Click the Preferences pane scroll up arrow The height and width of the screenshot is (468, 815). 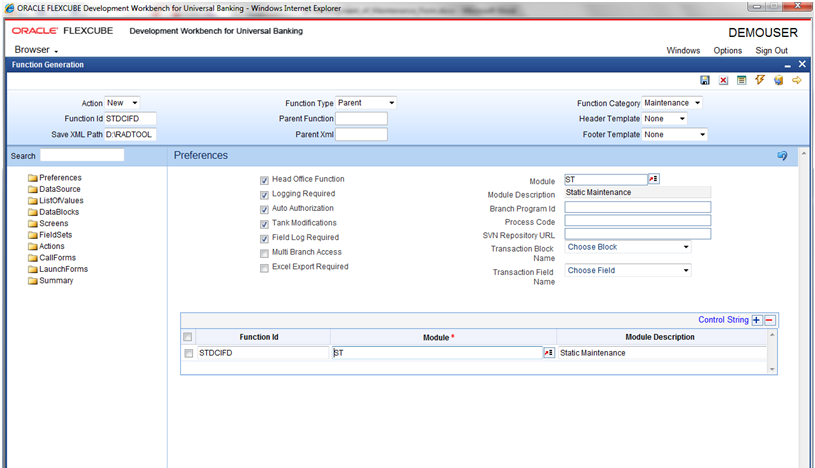tap(804, 155)
